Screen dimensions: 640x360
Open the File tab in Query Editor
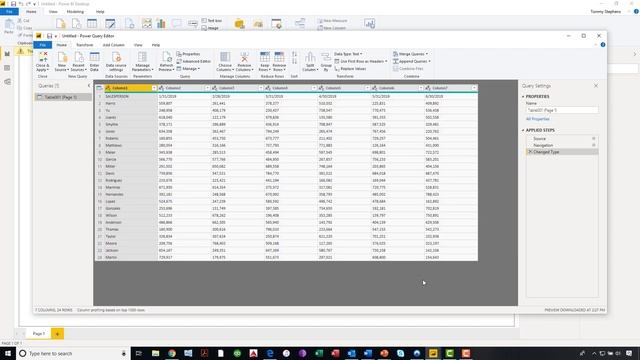42,45
